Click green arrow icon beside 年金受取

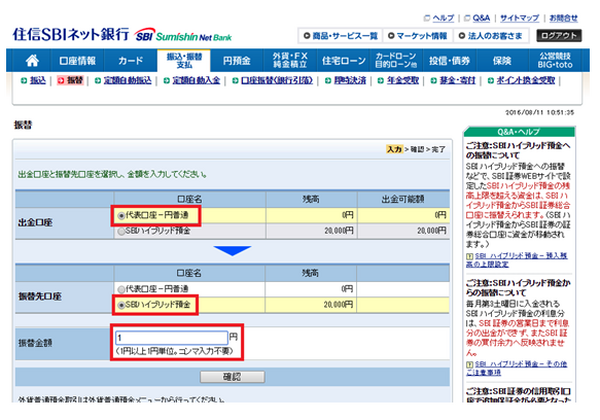(380, 81)
